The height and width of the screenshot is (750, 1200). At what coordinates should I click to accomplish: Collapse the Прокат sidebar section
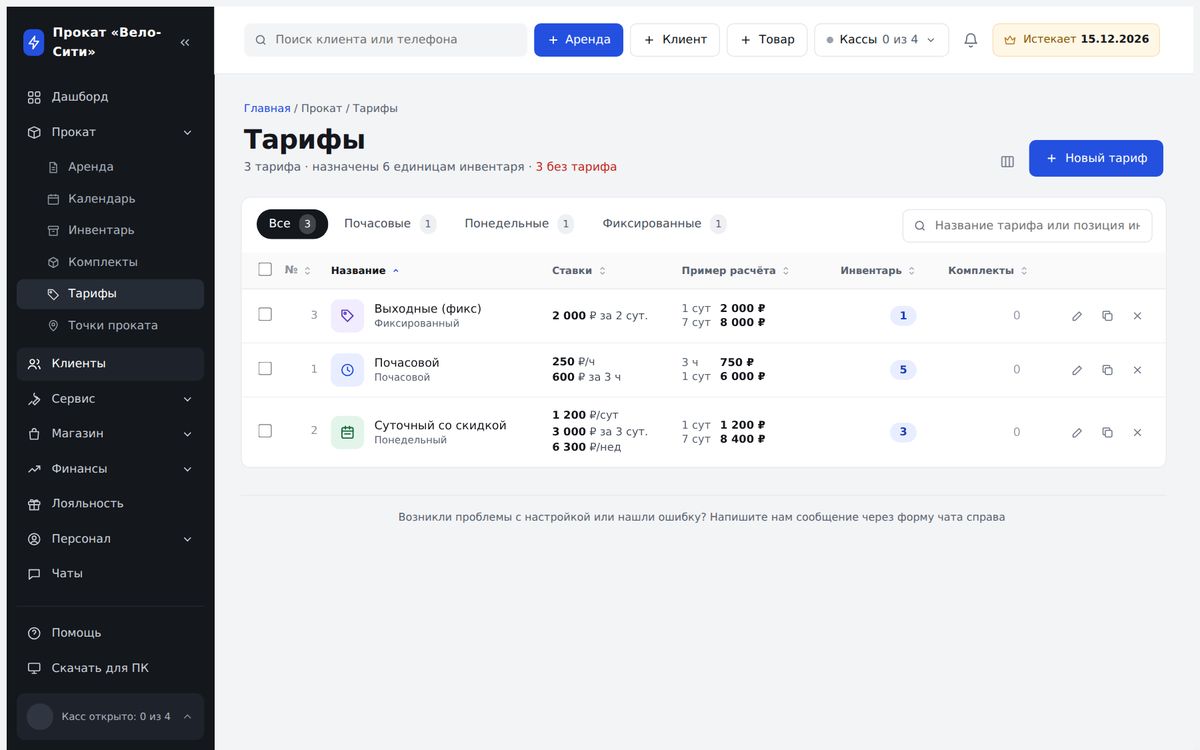[110, 132]
